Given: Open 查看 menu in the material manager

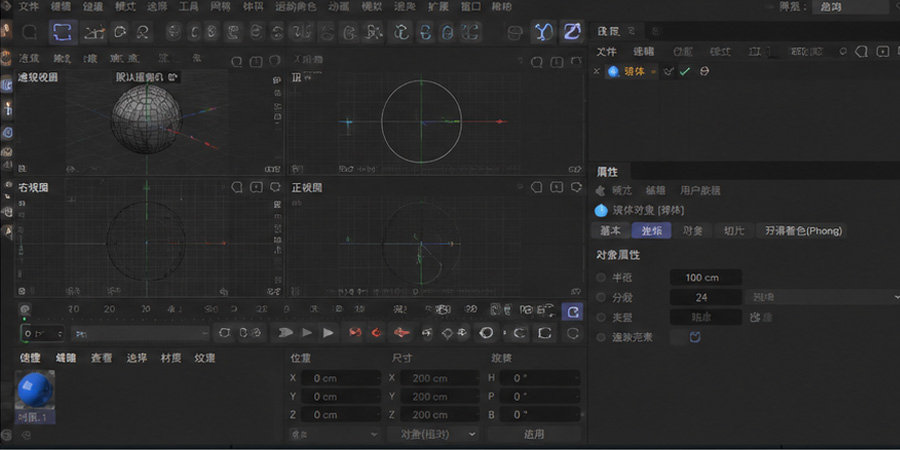Looking at the screenshot, I should tap(101, 358).
